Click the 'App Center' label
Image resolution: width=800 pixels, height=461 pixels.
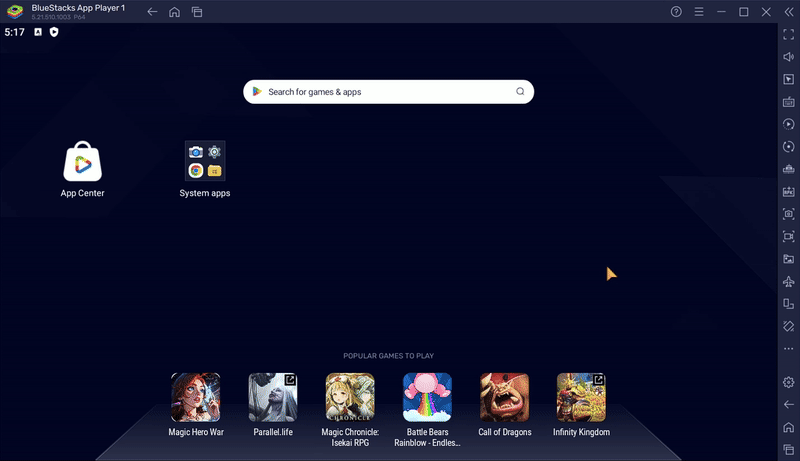(82, 193)
